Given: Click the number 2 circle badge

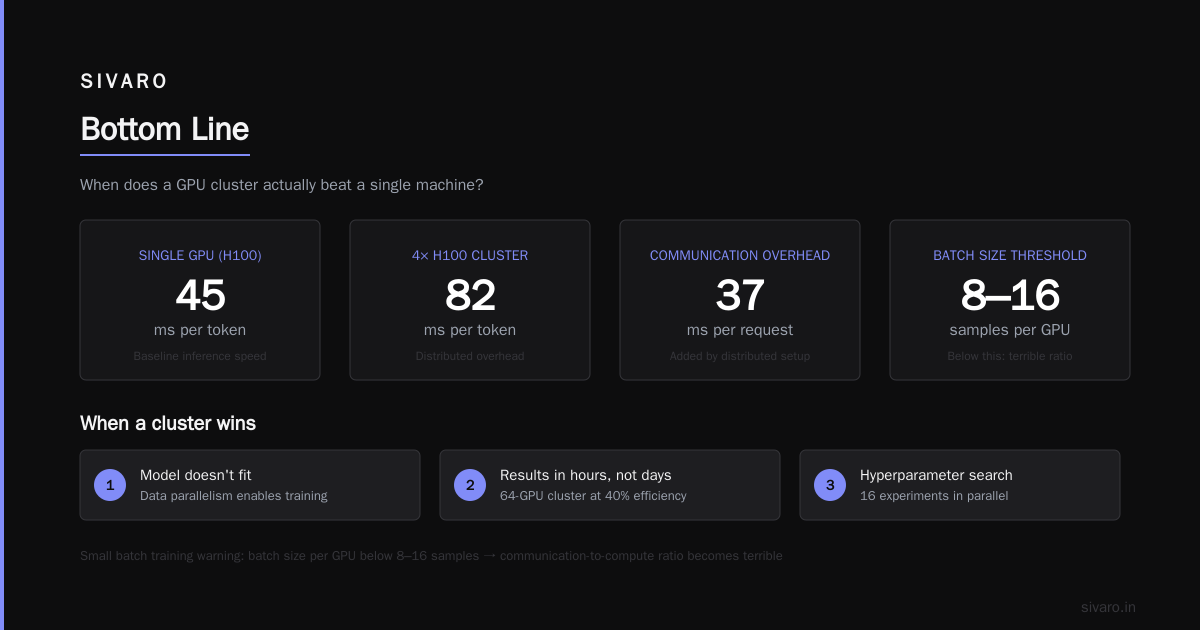Looking at the screenshot, I should tap(470, 485).
